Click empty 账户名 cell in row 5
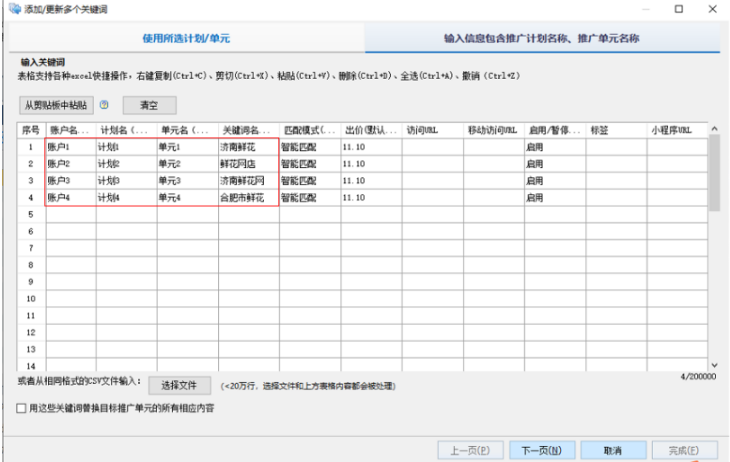 pos(71,214)
